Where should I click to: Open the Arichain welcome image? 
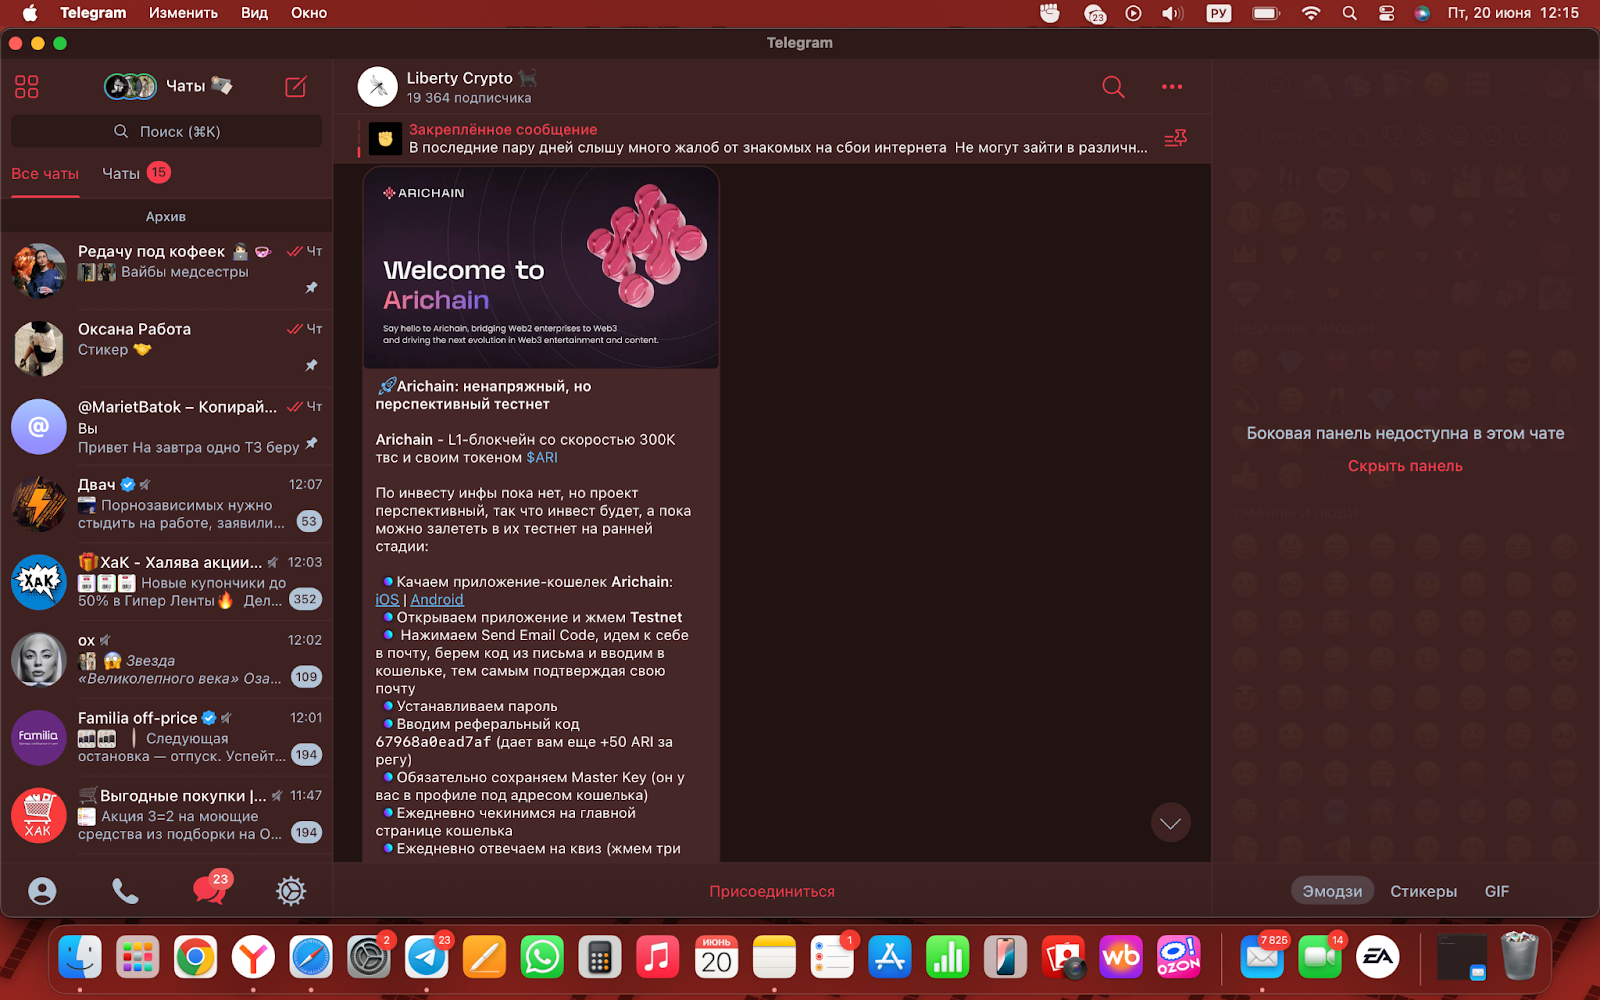point(541,268)
